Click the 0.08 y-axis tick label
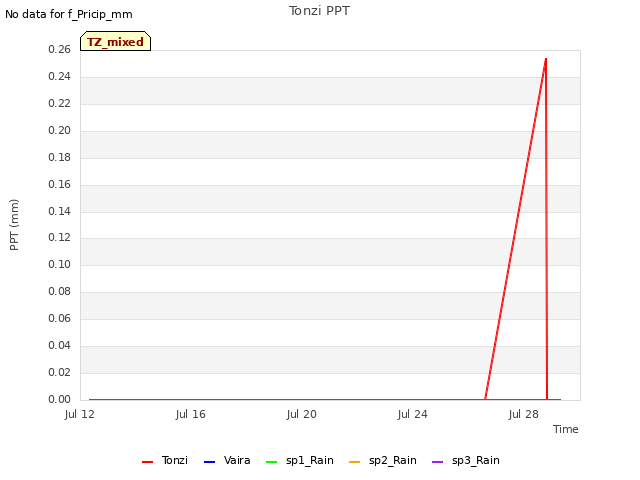Image resolution: width=640 pixels, height=480 pixels. (60, 291)
